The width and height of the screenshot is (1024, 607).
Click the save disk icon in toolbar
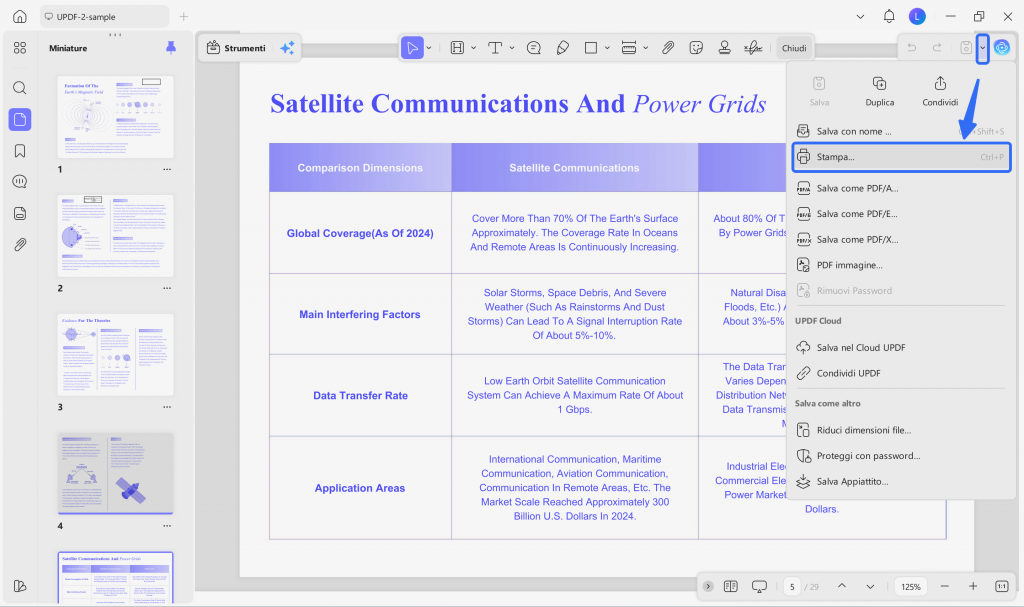966,48
